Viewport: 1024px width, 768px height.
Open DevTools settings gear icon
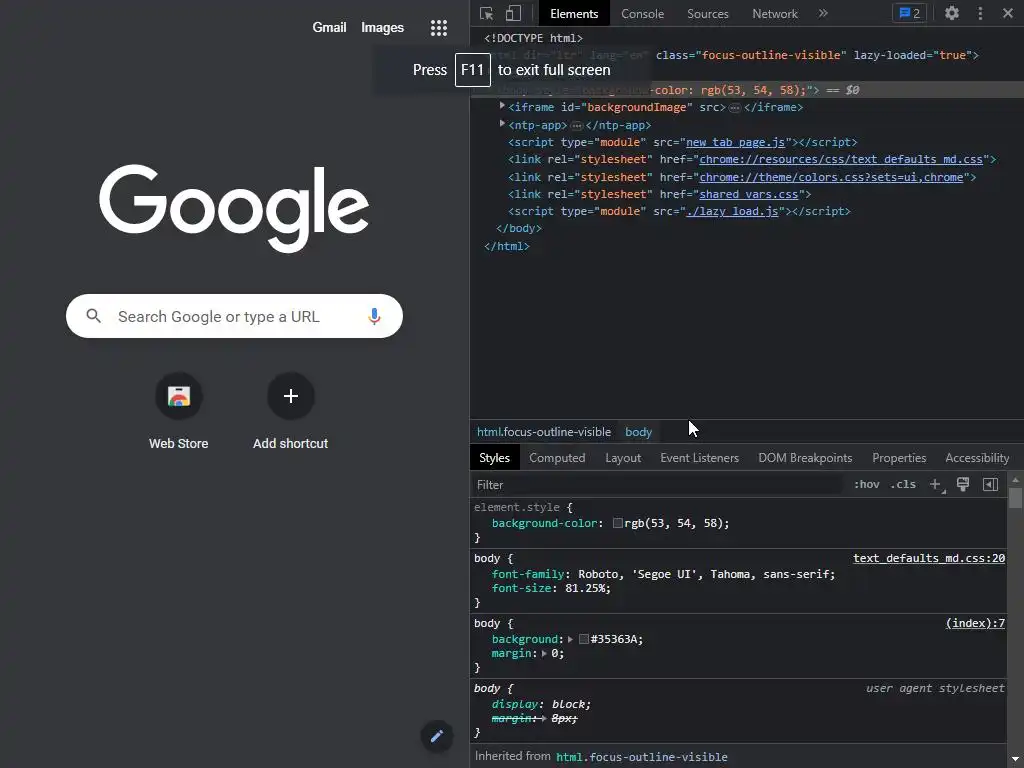tap(952, 13)
